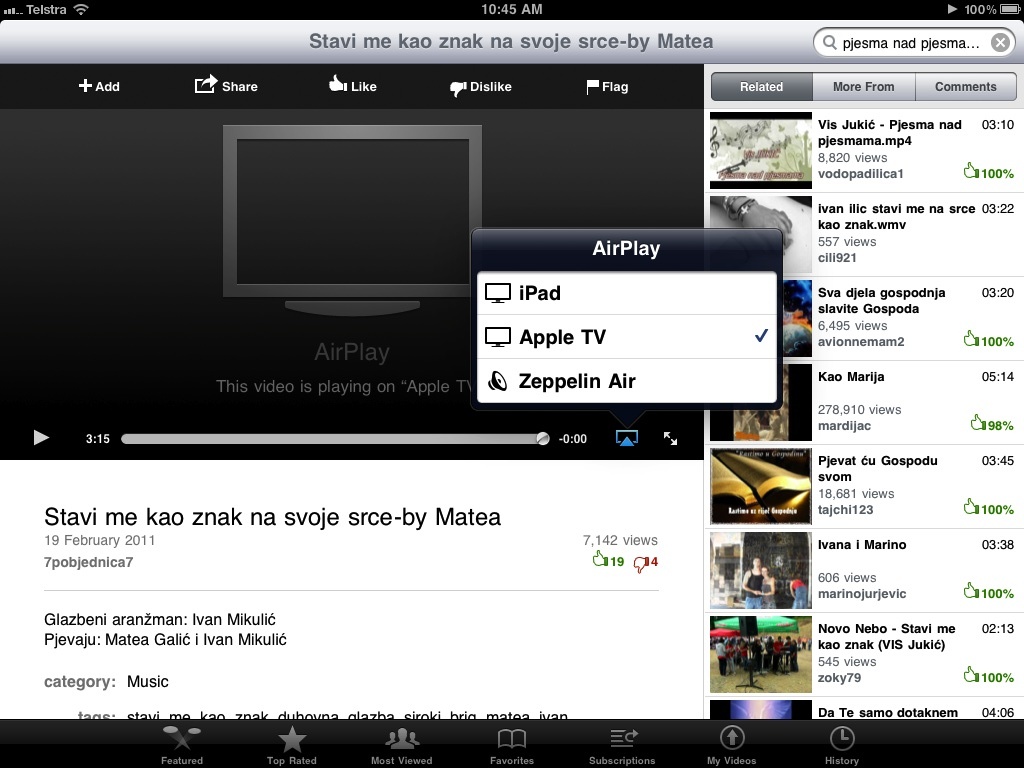The image size is (1024, 768).
Task: Toggle fullscreen with the expand arrows icon
Action: pos(671,438)
